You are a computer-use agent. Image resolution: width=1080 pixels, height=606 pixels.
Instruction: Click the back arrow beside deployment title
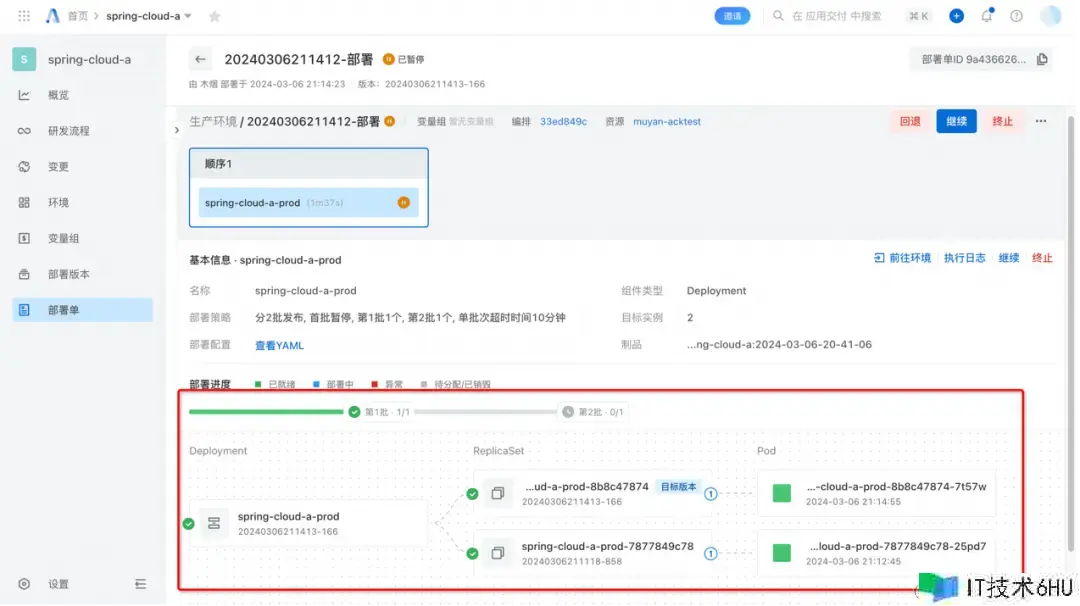coord(202,60)
